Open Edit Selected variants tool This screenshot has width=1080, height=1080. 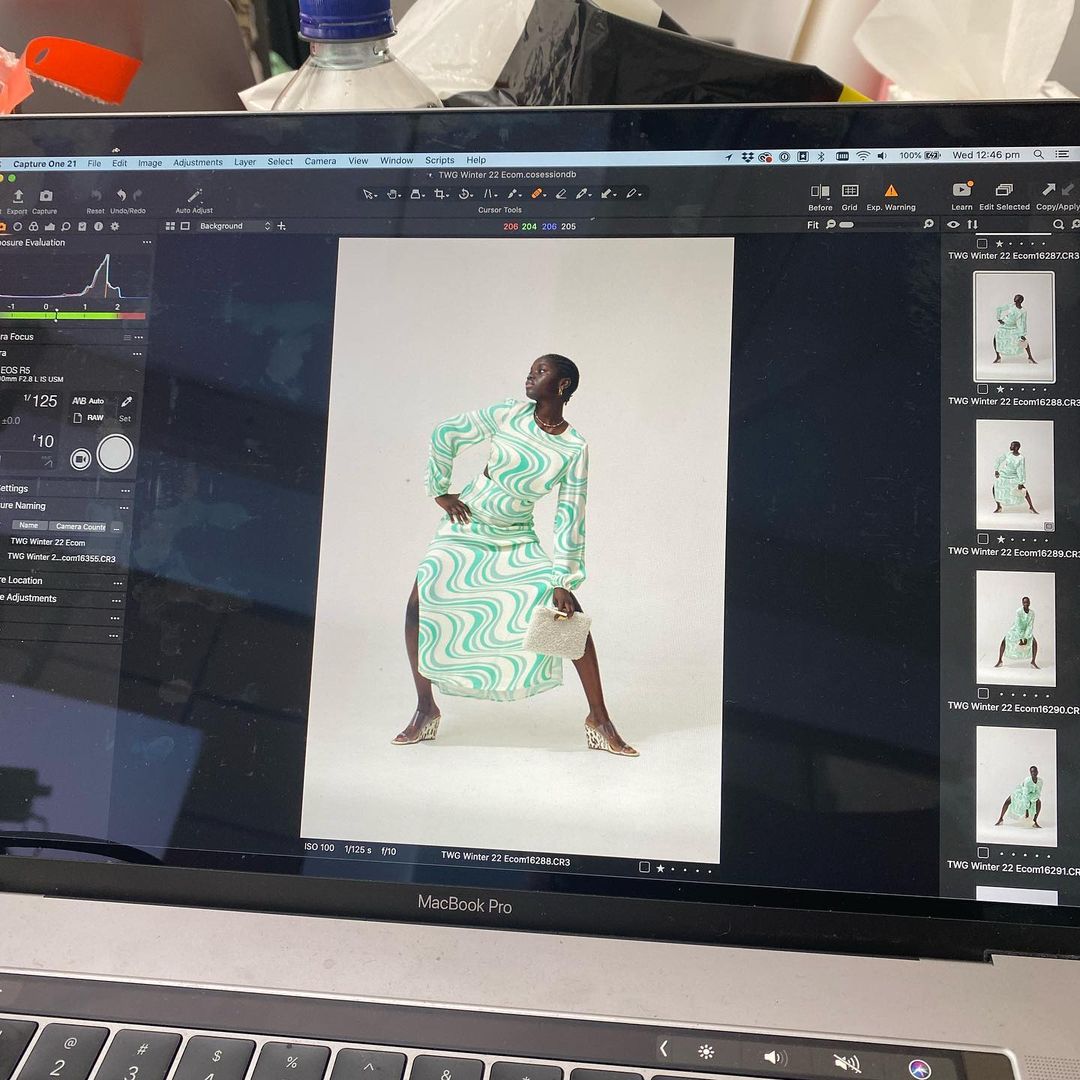coord(1004,190)
